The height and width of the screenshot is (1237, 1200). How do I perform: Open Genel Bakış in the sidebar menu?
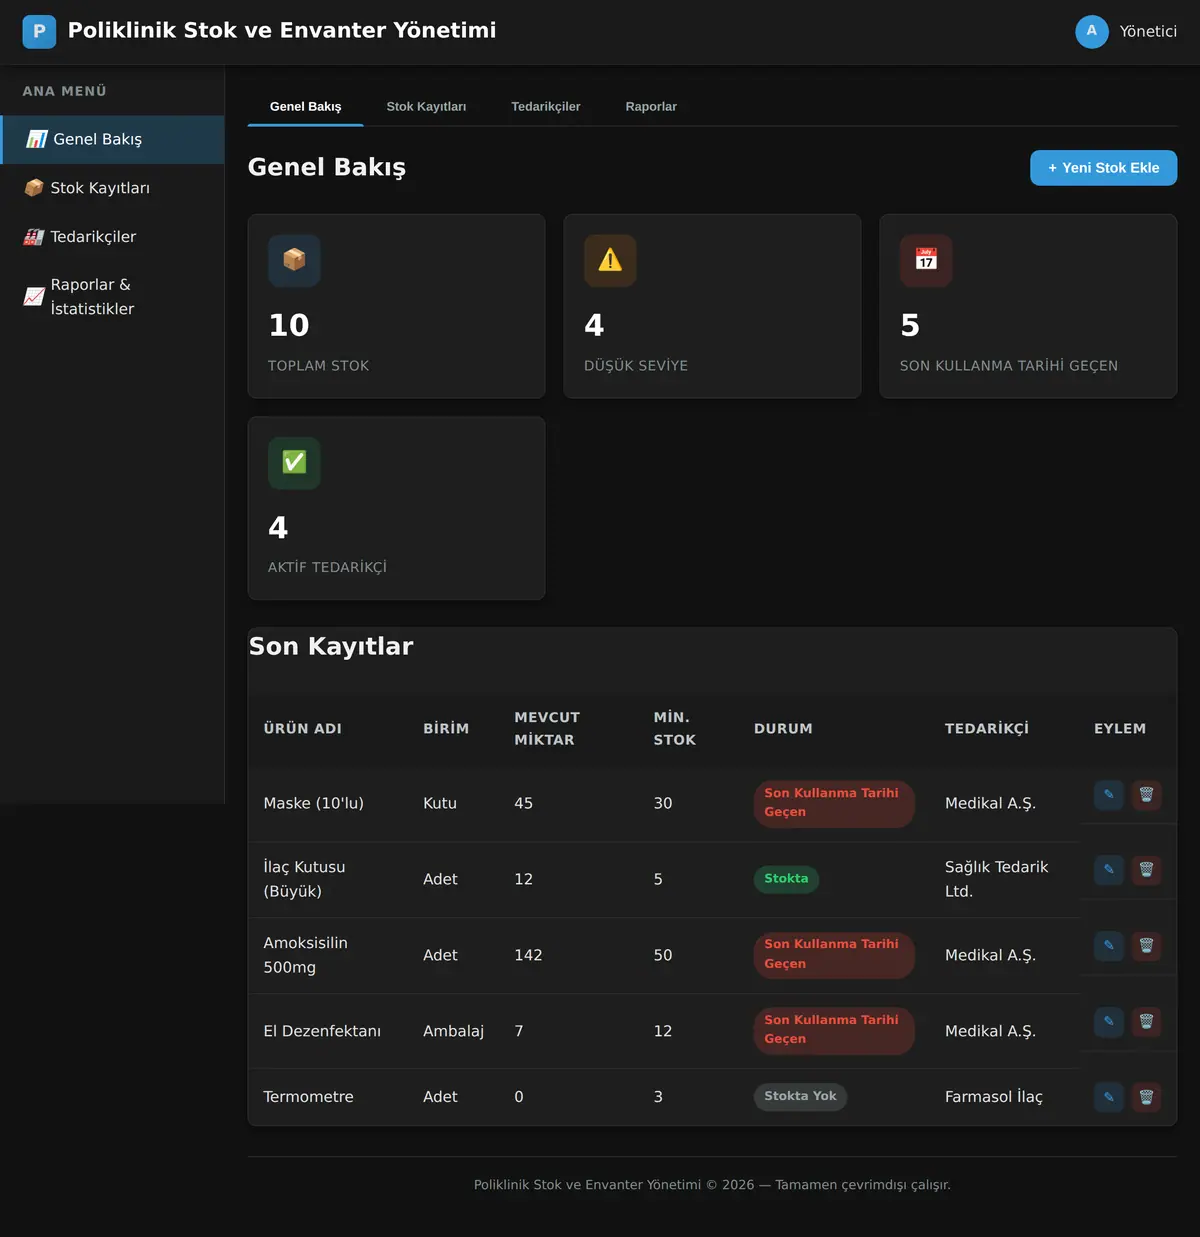(x=112, y=139)
